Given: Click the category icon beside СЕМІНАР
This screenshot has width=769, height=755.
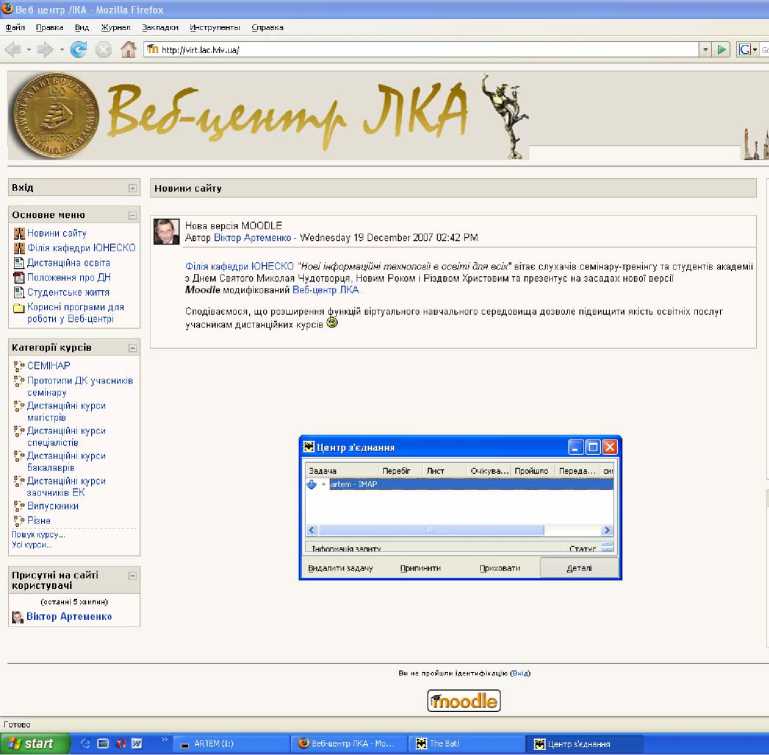Looking at the screenshot, I should point(18,366).
